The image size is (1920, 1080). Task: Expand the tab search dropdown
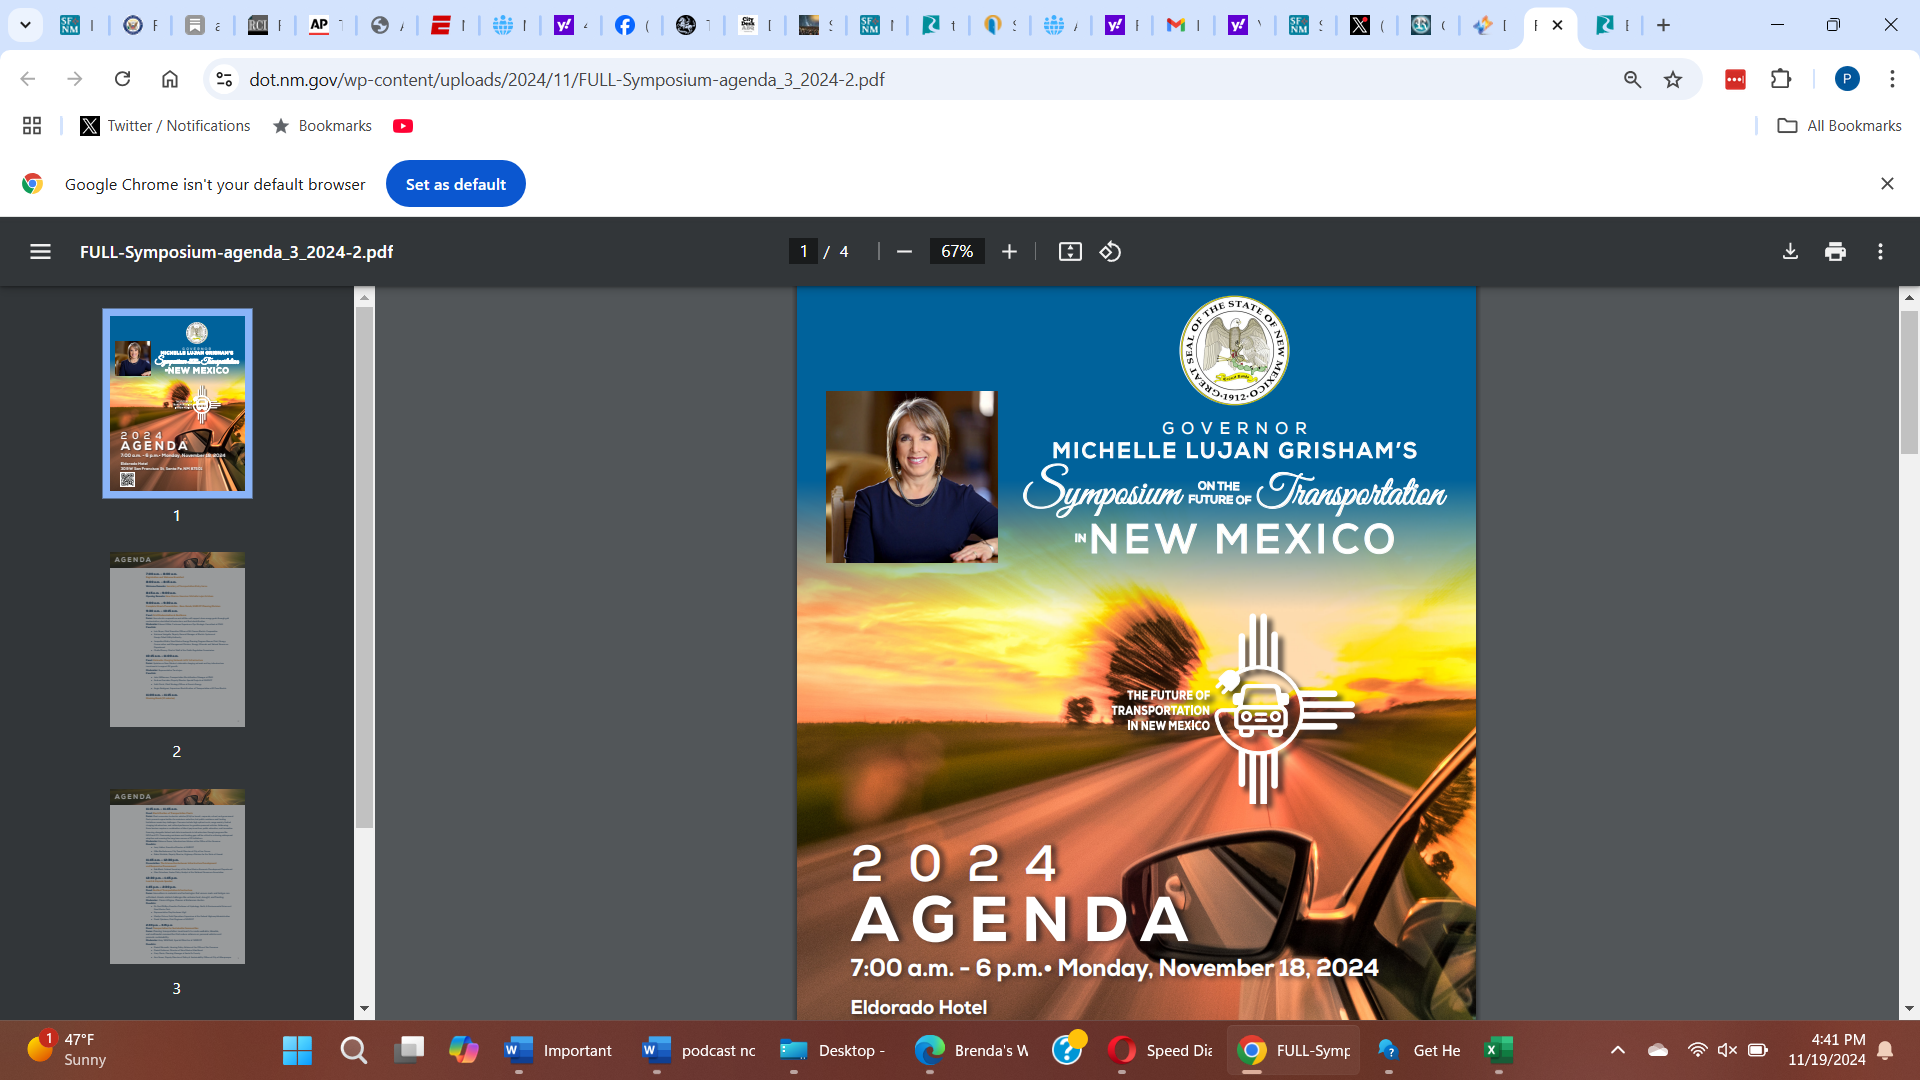click(x=25, y=25)
